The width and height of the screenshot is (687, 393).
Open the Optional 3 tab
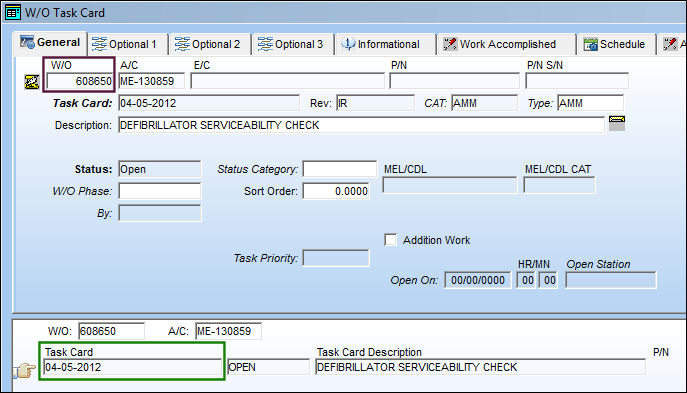(x=293, y=44)
